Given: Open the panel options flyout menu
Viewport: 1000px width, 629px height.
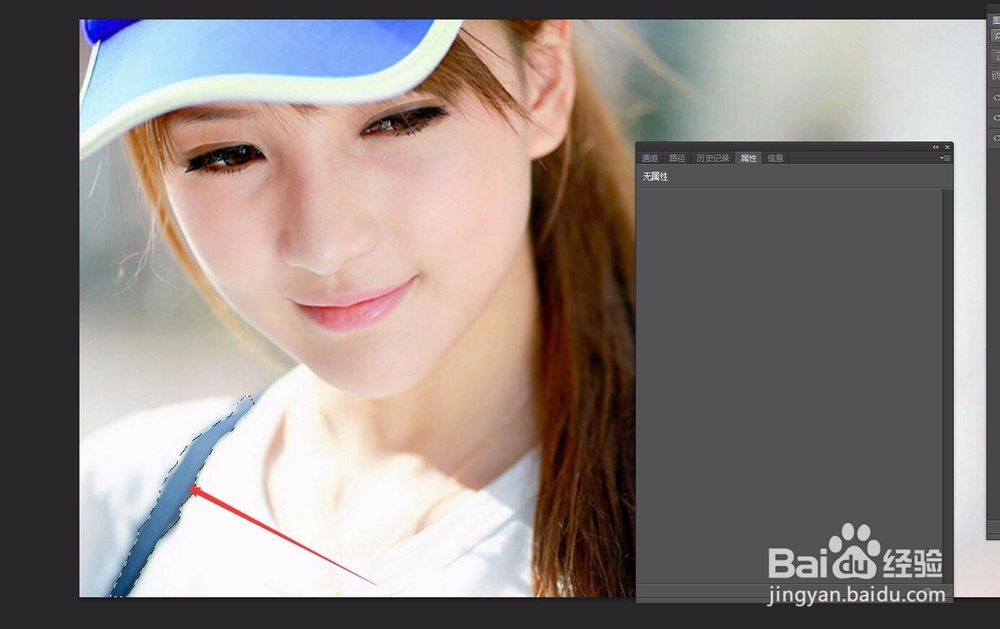Looking at the screenshot, I should point(945,158).
